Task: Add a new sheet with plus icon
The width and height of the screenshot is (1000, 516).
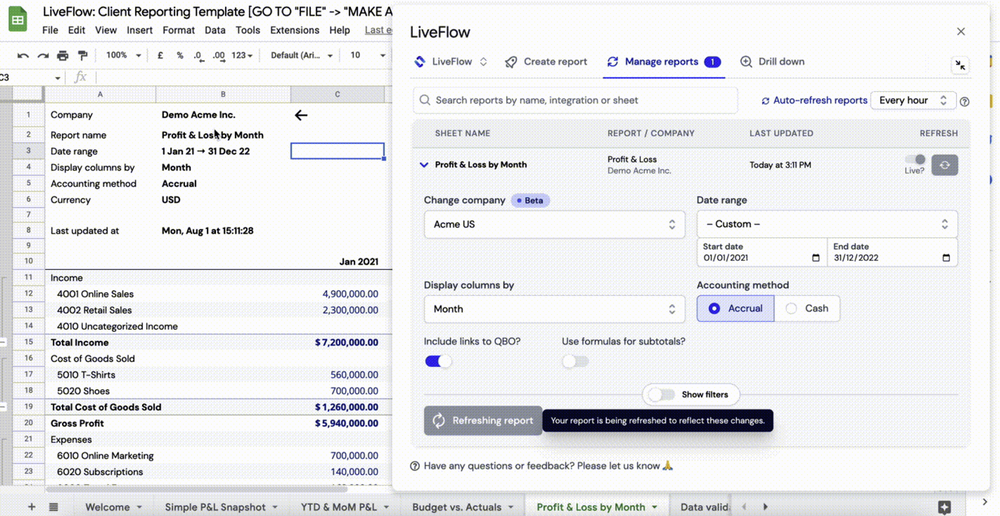Action: coord(31,506)
